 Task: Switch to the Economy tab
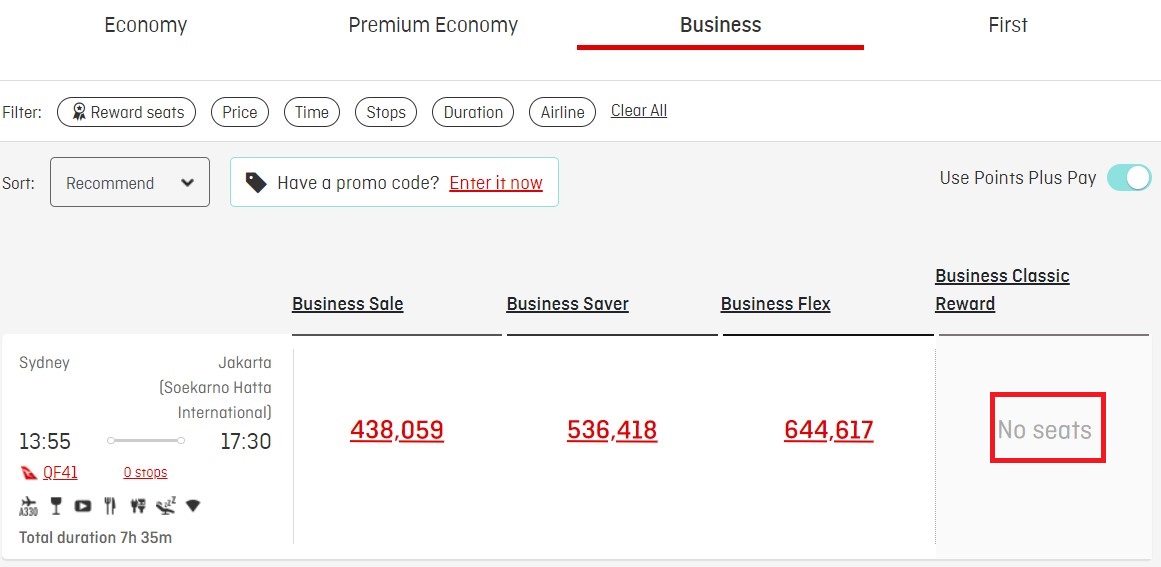pyautogui.click(x=146, y=25)
